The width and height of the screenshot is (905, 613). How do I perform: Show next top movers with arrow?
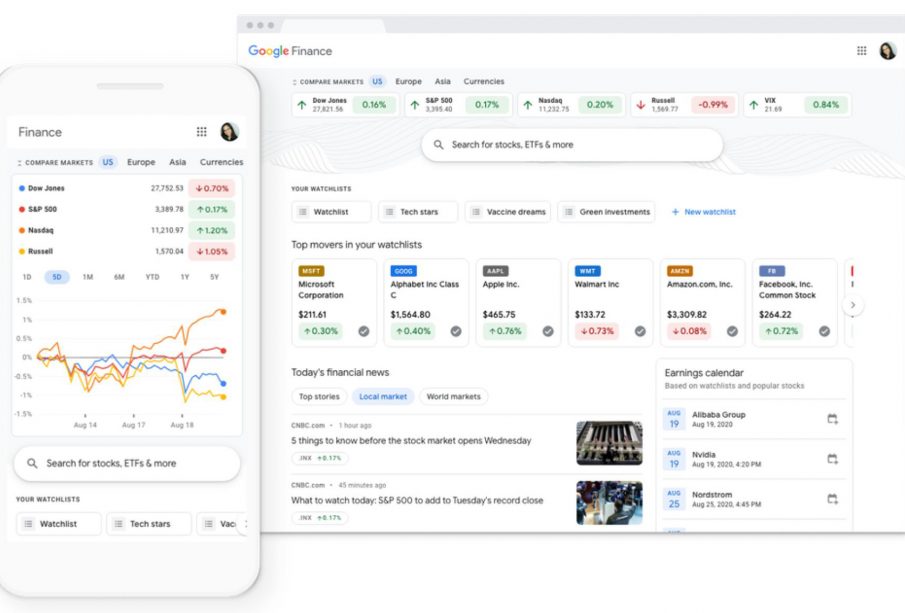852,305
